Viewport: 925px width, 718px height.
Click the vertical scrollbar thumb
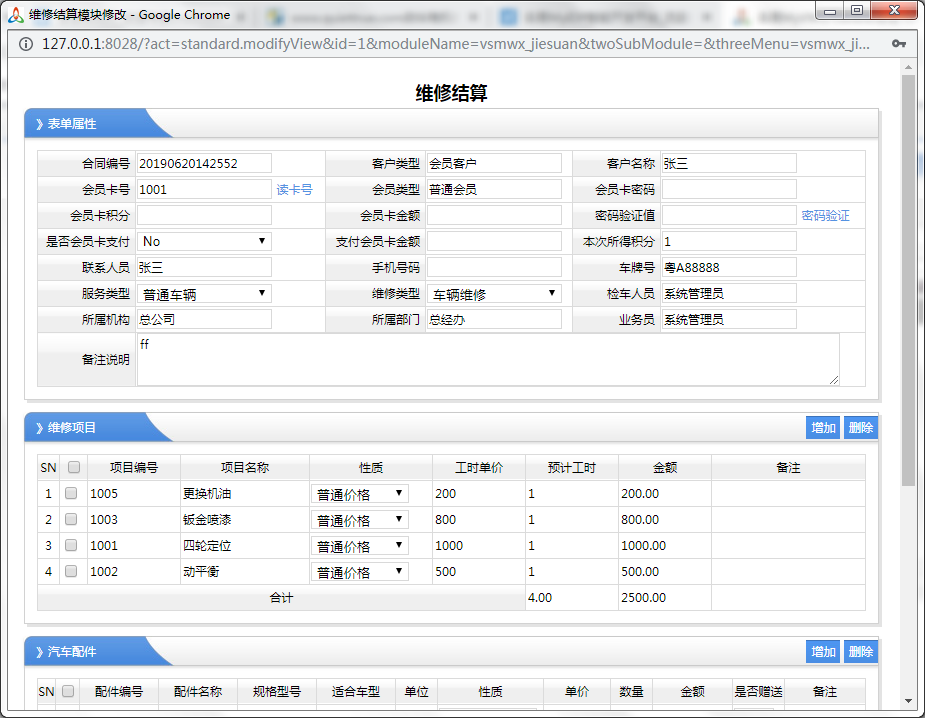point(908,280)
